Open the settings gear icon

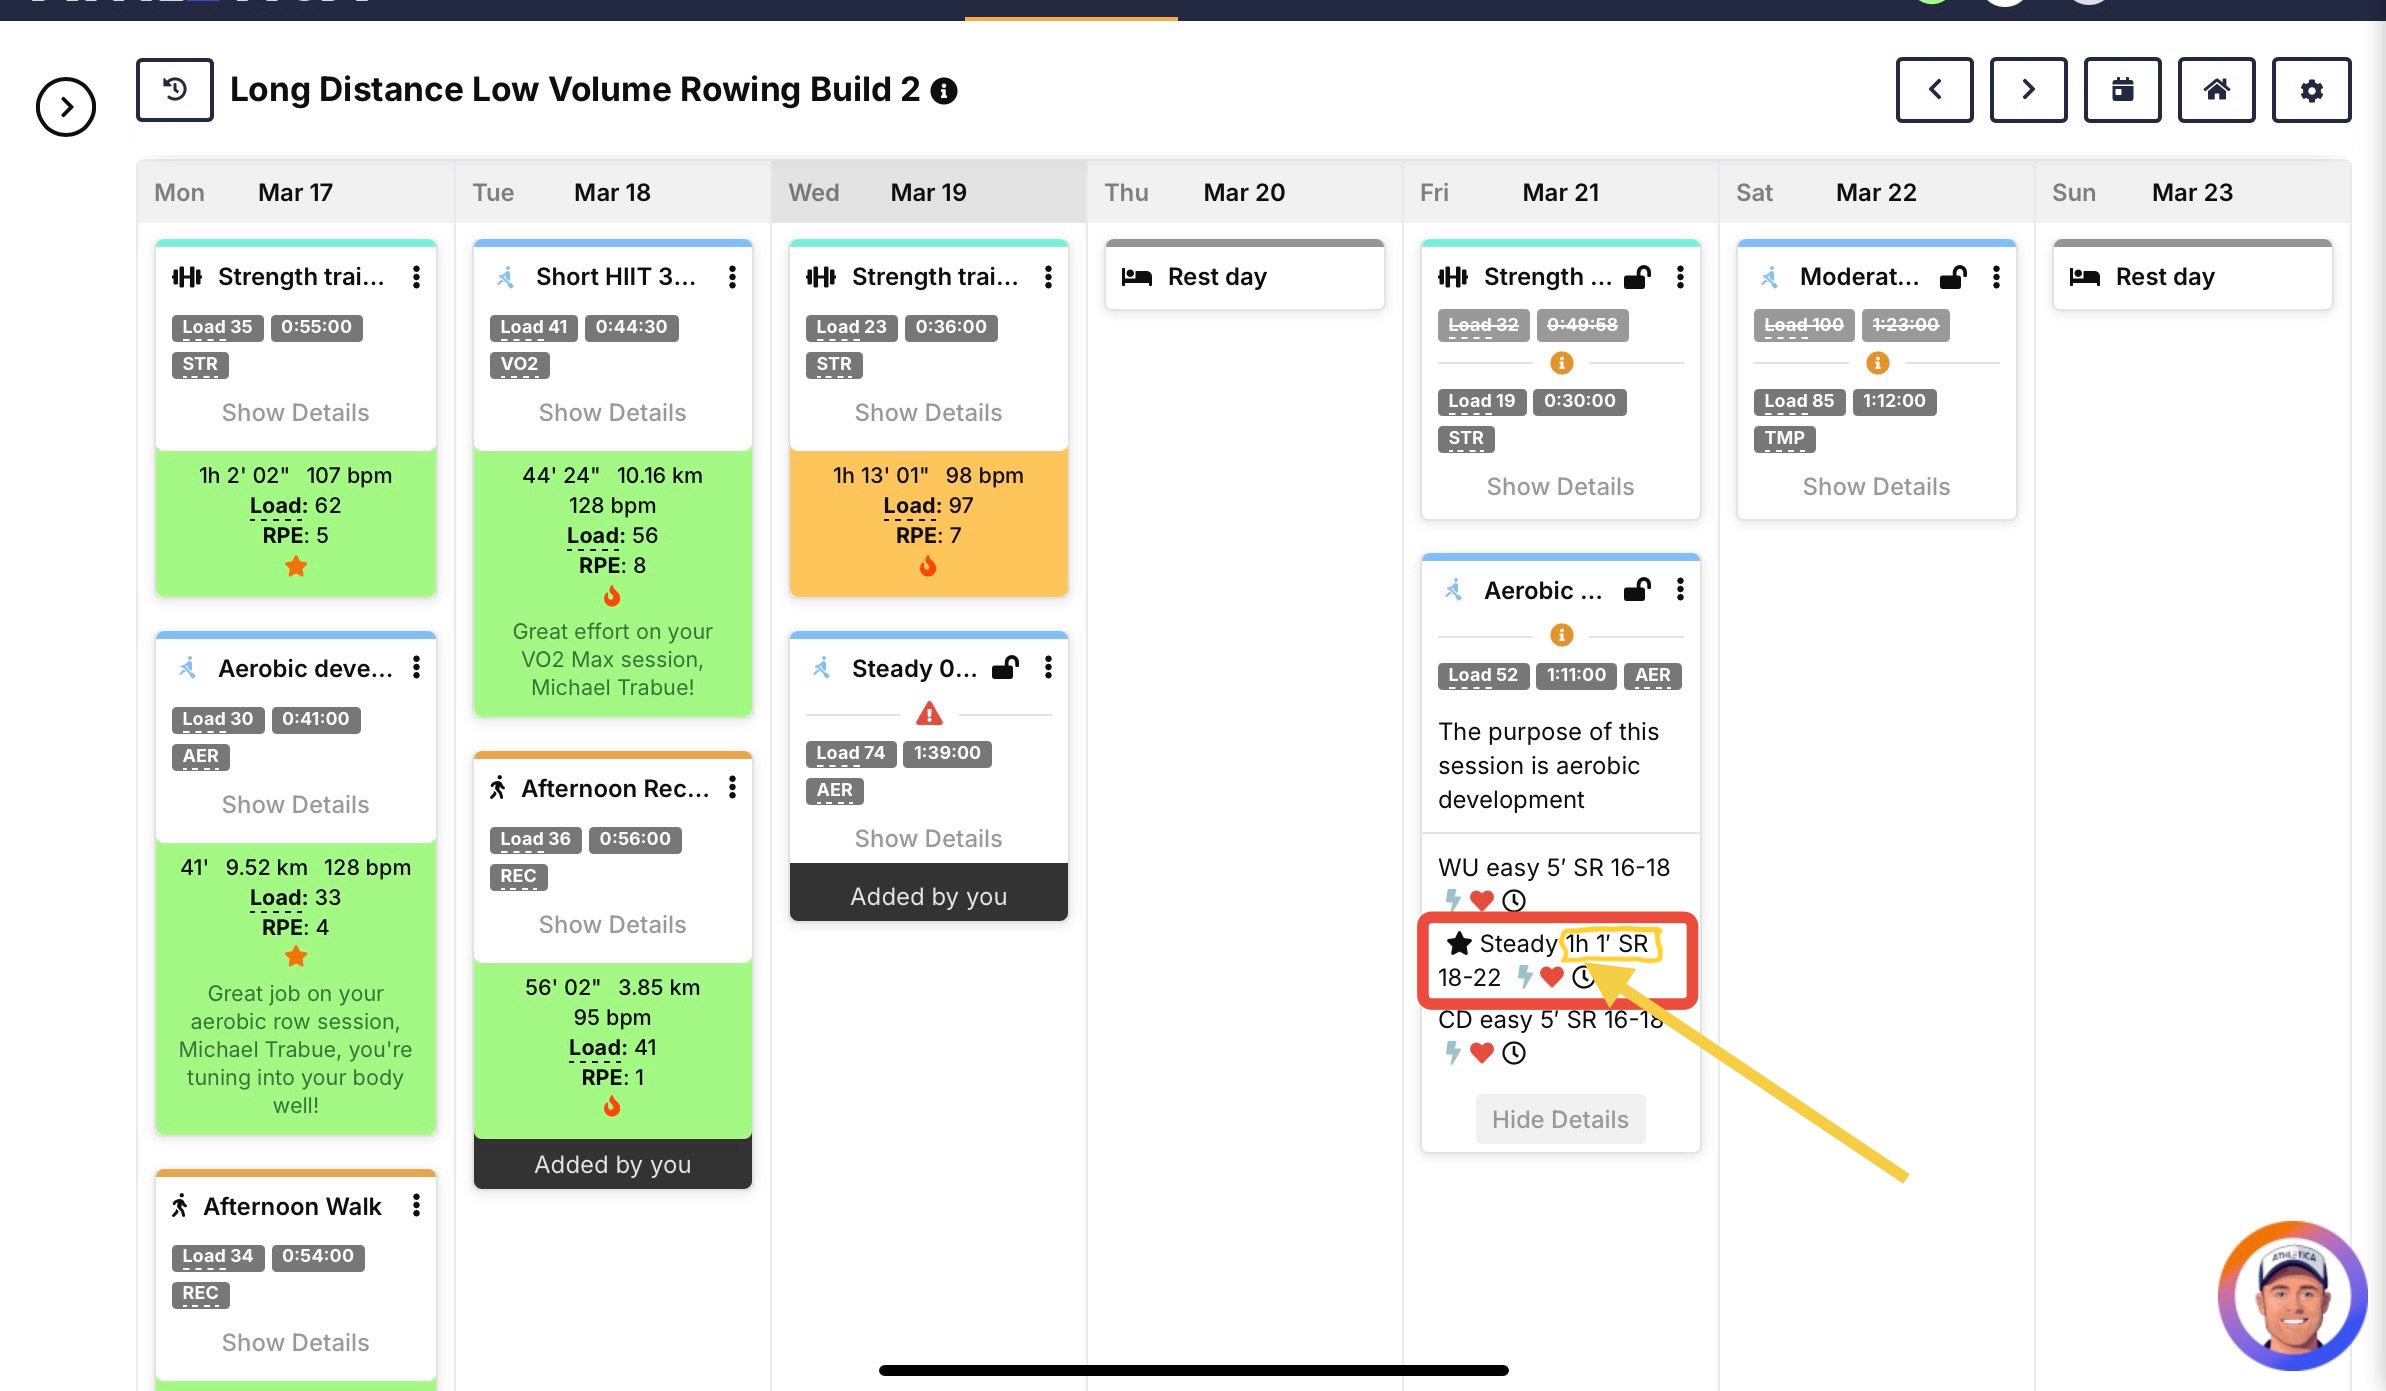(x=2311, y=90)
